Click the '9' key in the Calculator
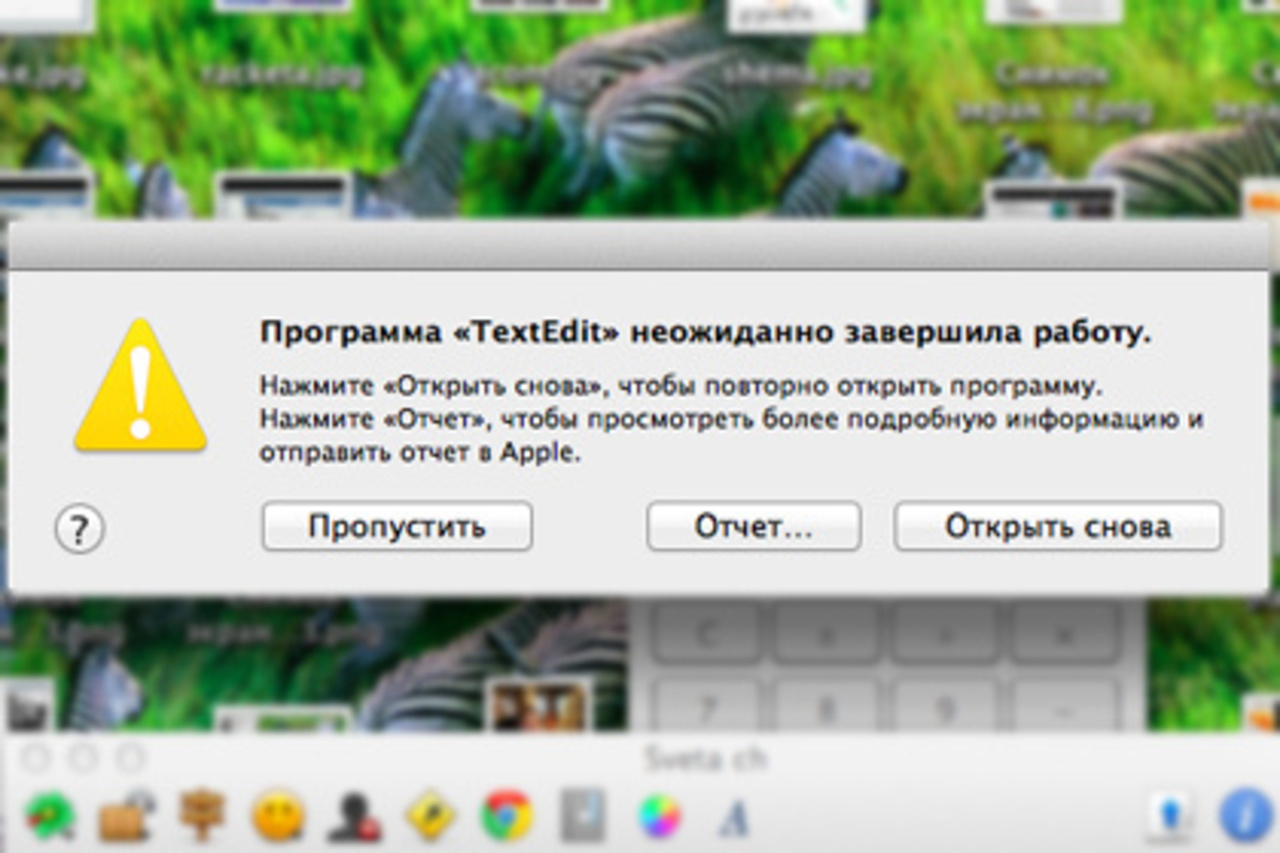 tap(945, 706)
